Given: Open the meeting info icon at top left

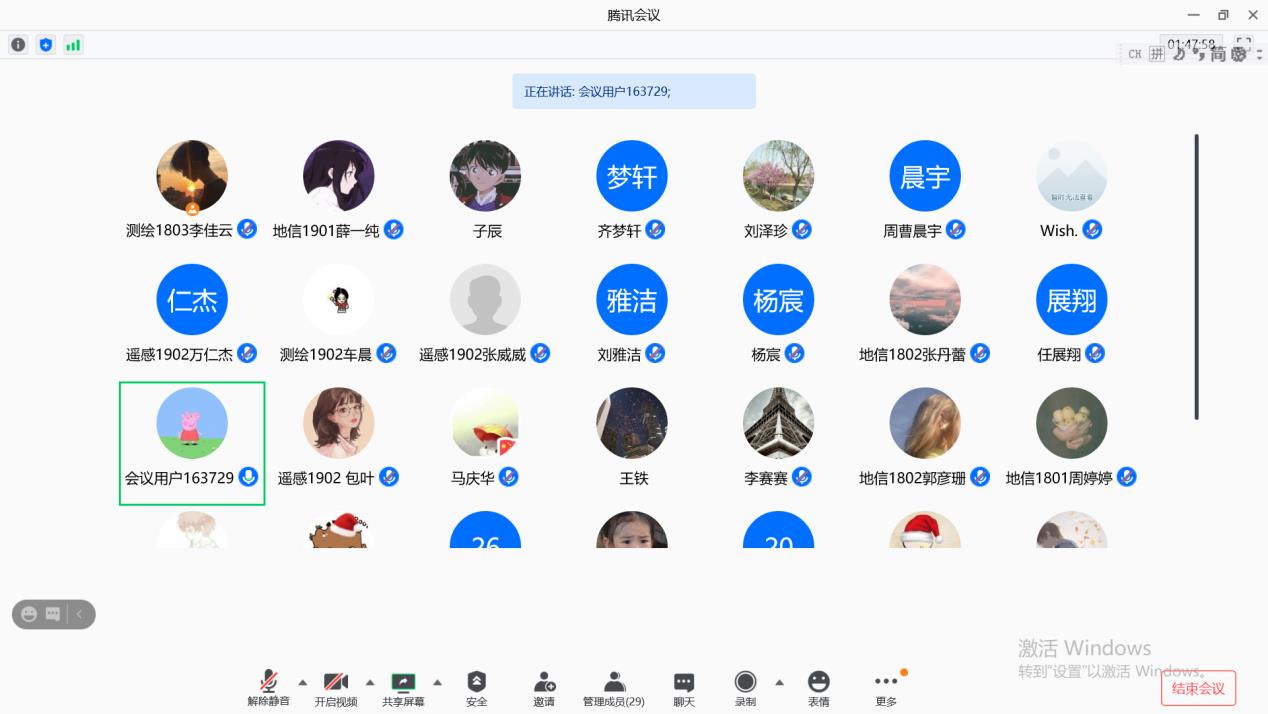Looking at the screenshot, I should click(x=18, y=45).
